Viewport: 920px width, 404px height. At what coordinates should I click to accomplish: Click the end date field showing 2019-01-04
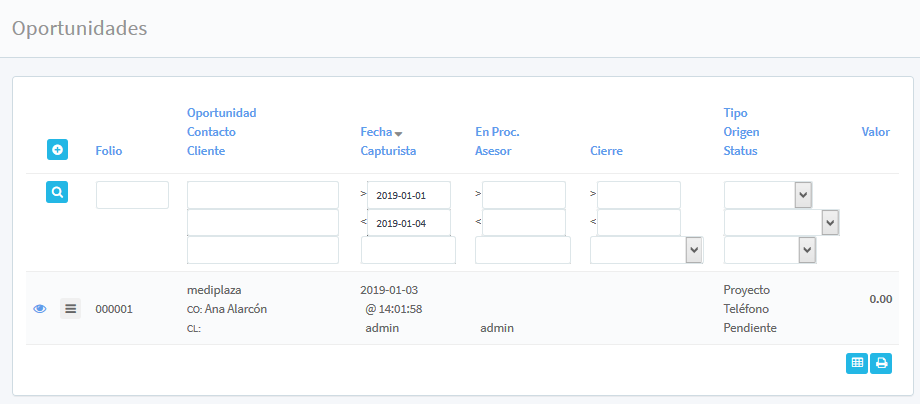click(409, 223)
